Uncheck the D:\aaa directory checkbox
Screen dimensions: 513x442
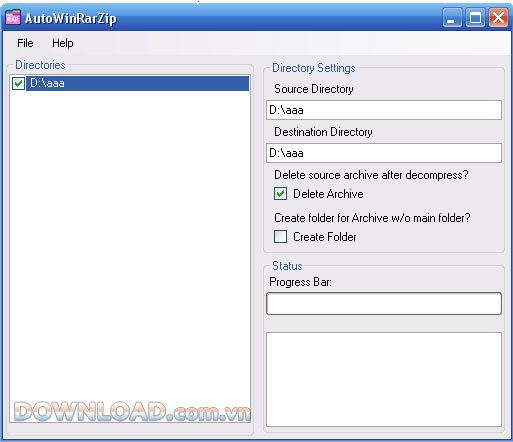(x=18, y=83)
